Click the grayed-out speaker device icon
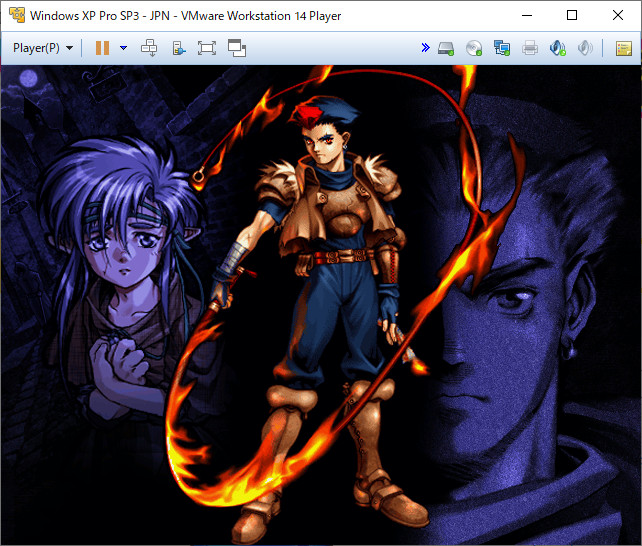642x546 pixels. tap(585, 48)
